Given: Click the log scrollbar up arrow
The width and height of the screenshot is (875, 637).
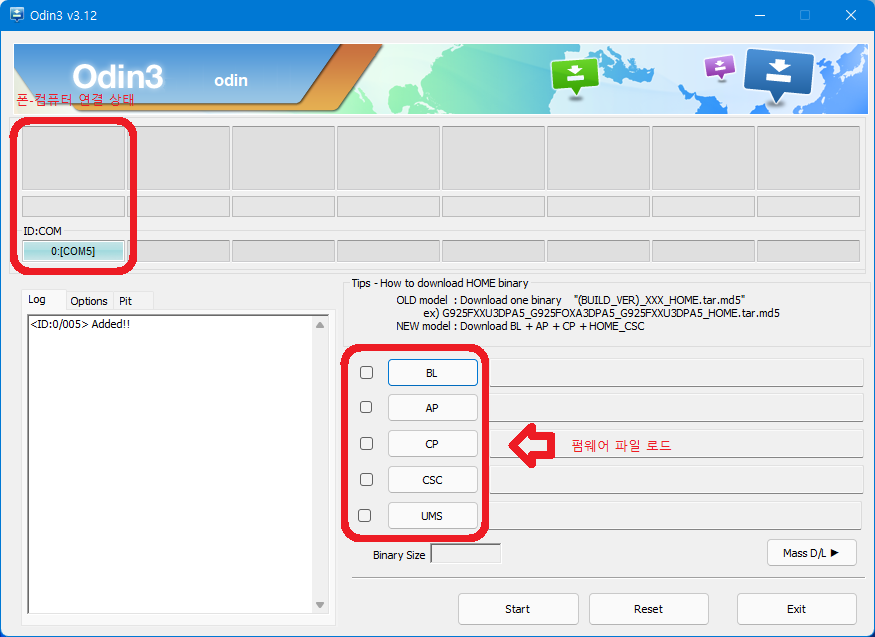Looking at the screenshot, I should pyautogui.click(x=320, y=325).
